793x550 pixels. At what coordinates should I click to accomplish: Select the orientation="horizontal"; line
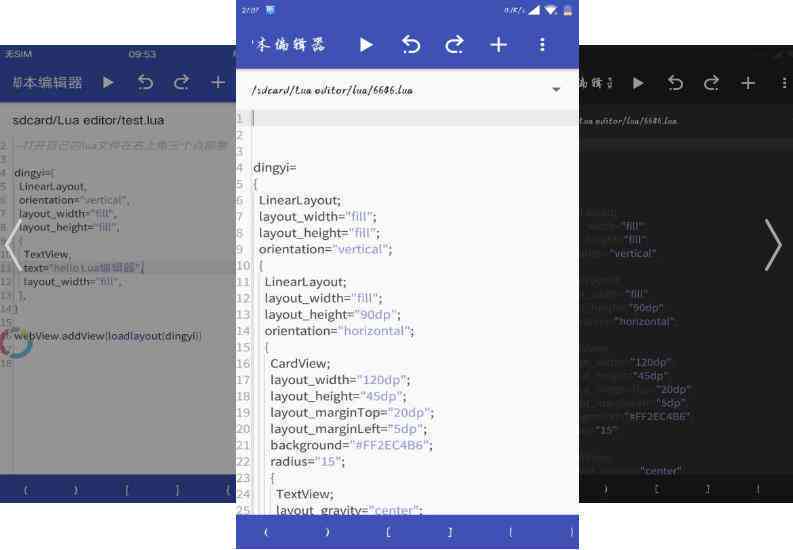339,331
